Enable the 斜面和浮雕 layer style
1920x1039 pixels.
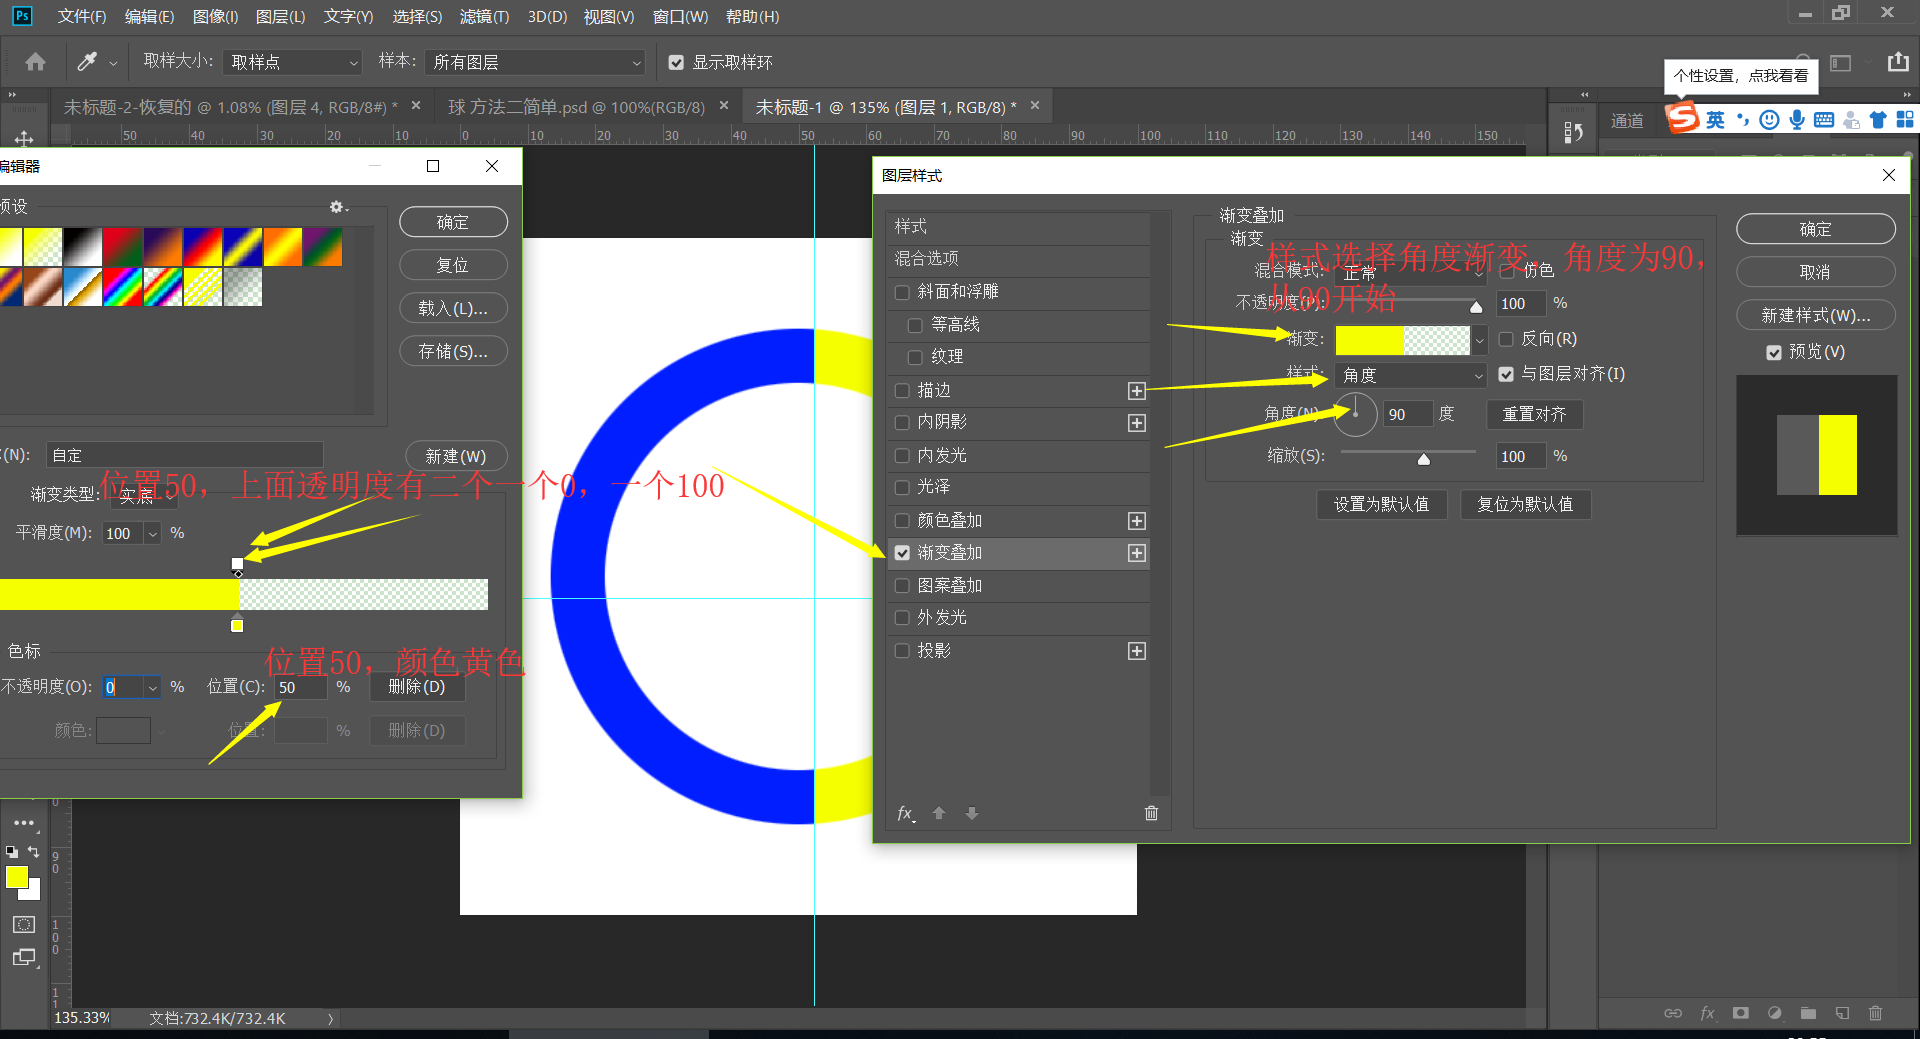coord(901,291)
